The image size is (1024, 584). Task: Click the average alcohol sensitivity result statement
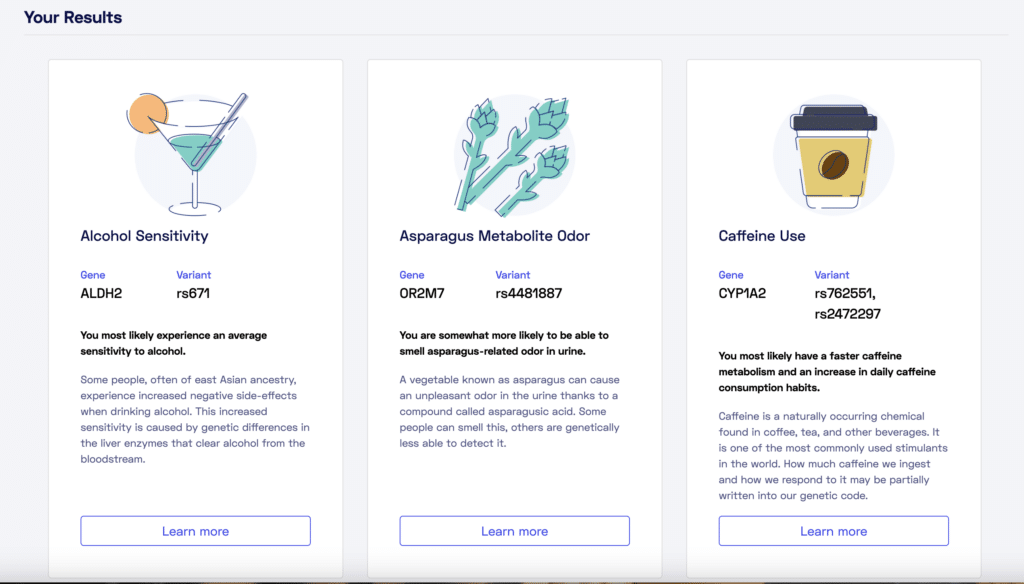[173, 343]
